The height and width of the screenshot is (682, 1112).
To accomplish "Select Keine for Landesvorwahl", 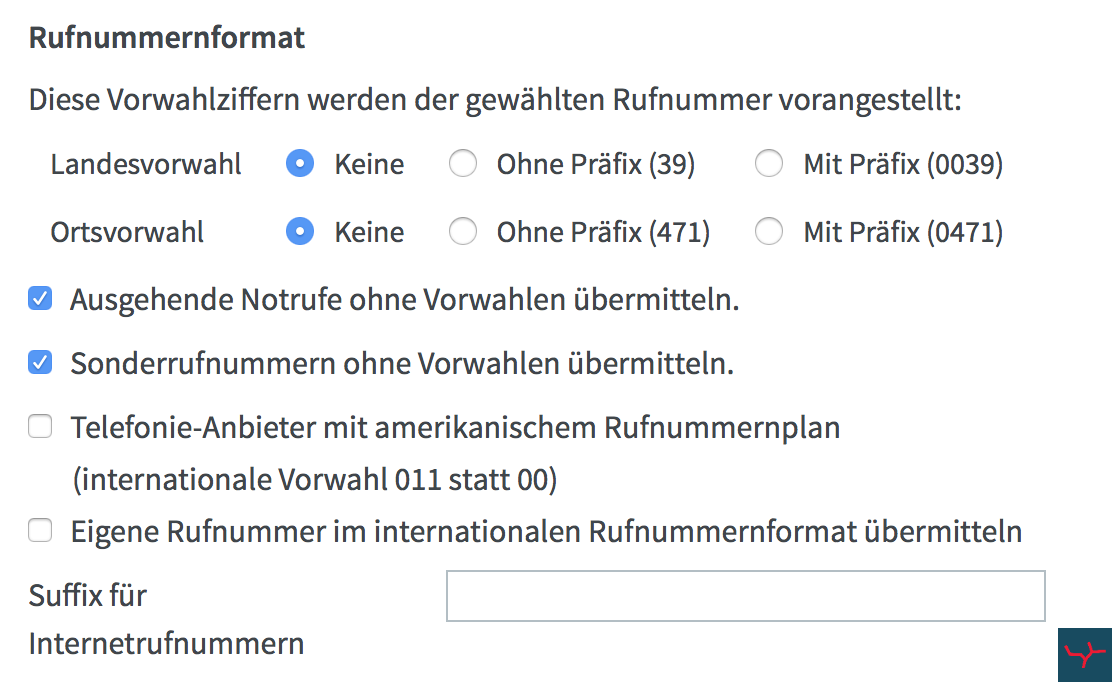I will coord(300,164).
